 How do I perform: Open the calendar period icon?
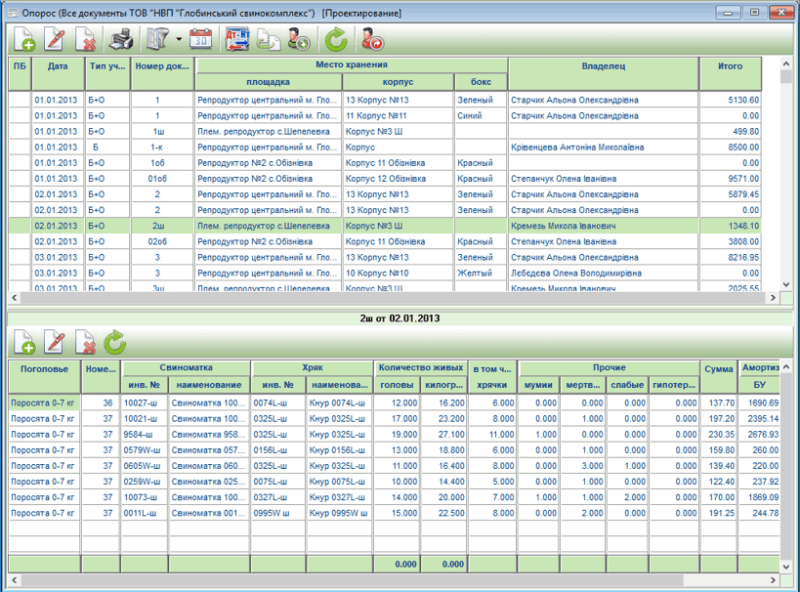coord(200,40)
